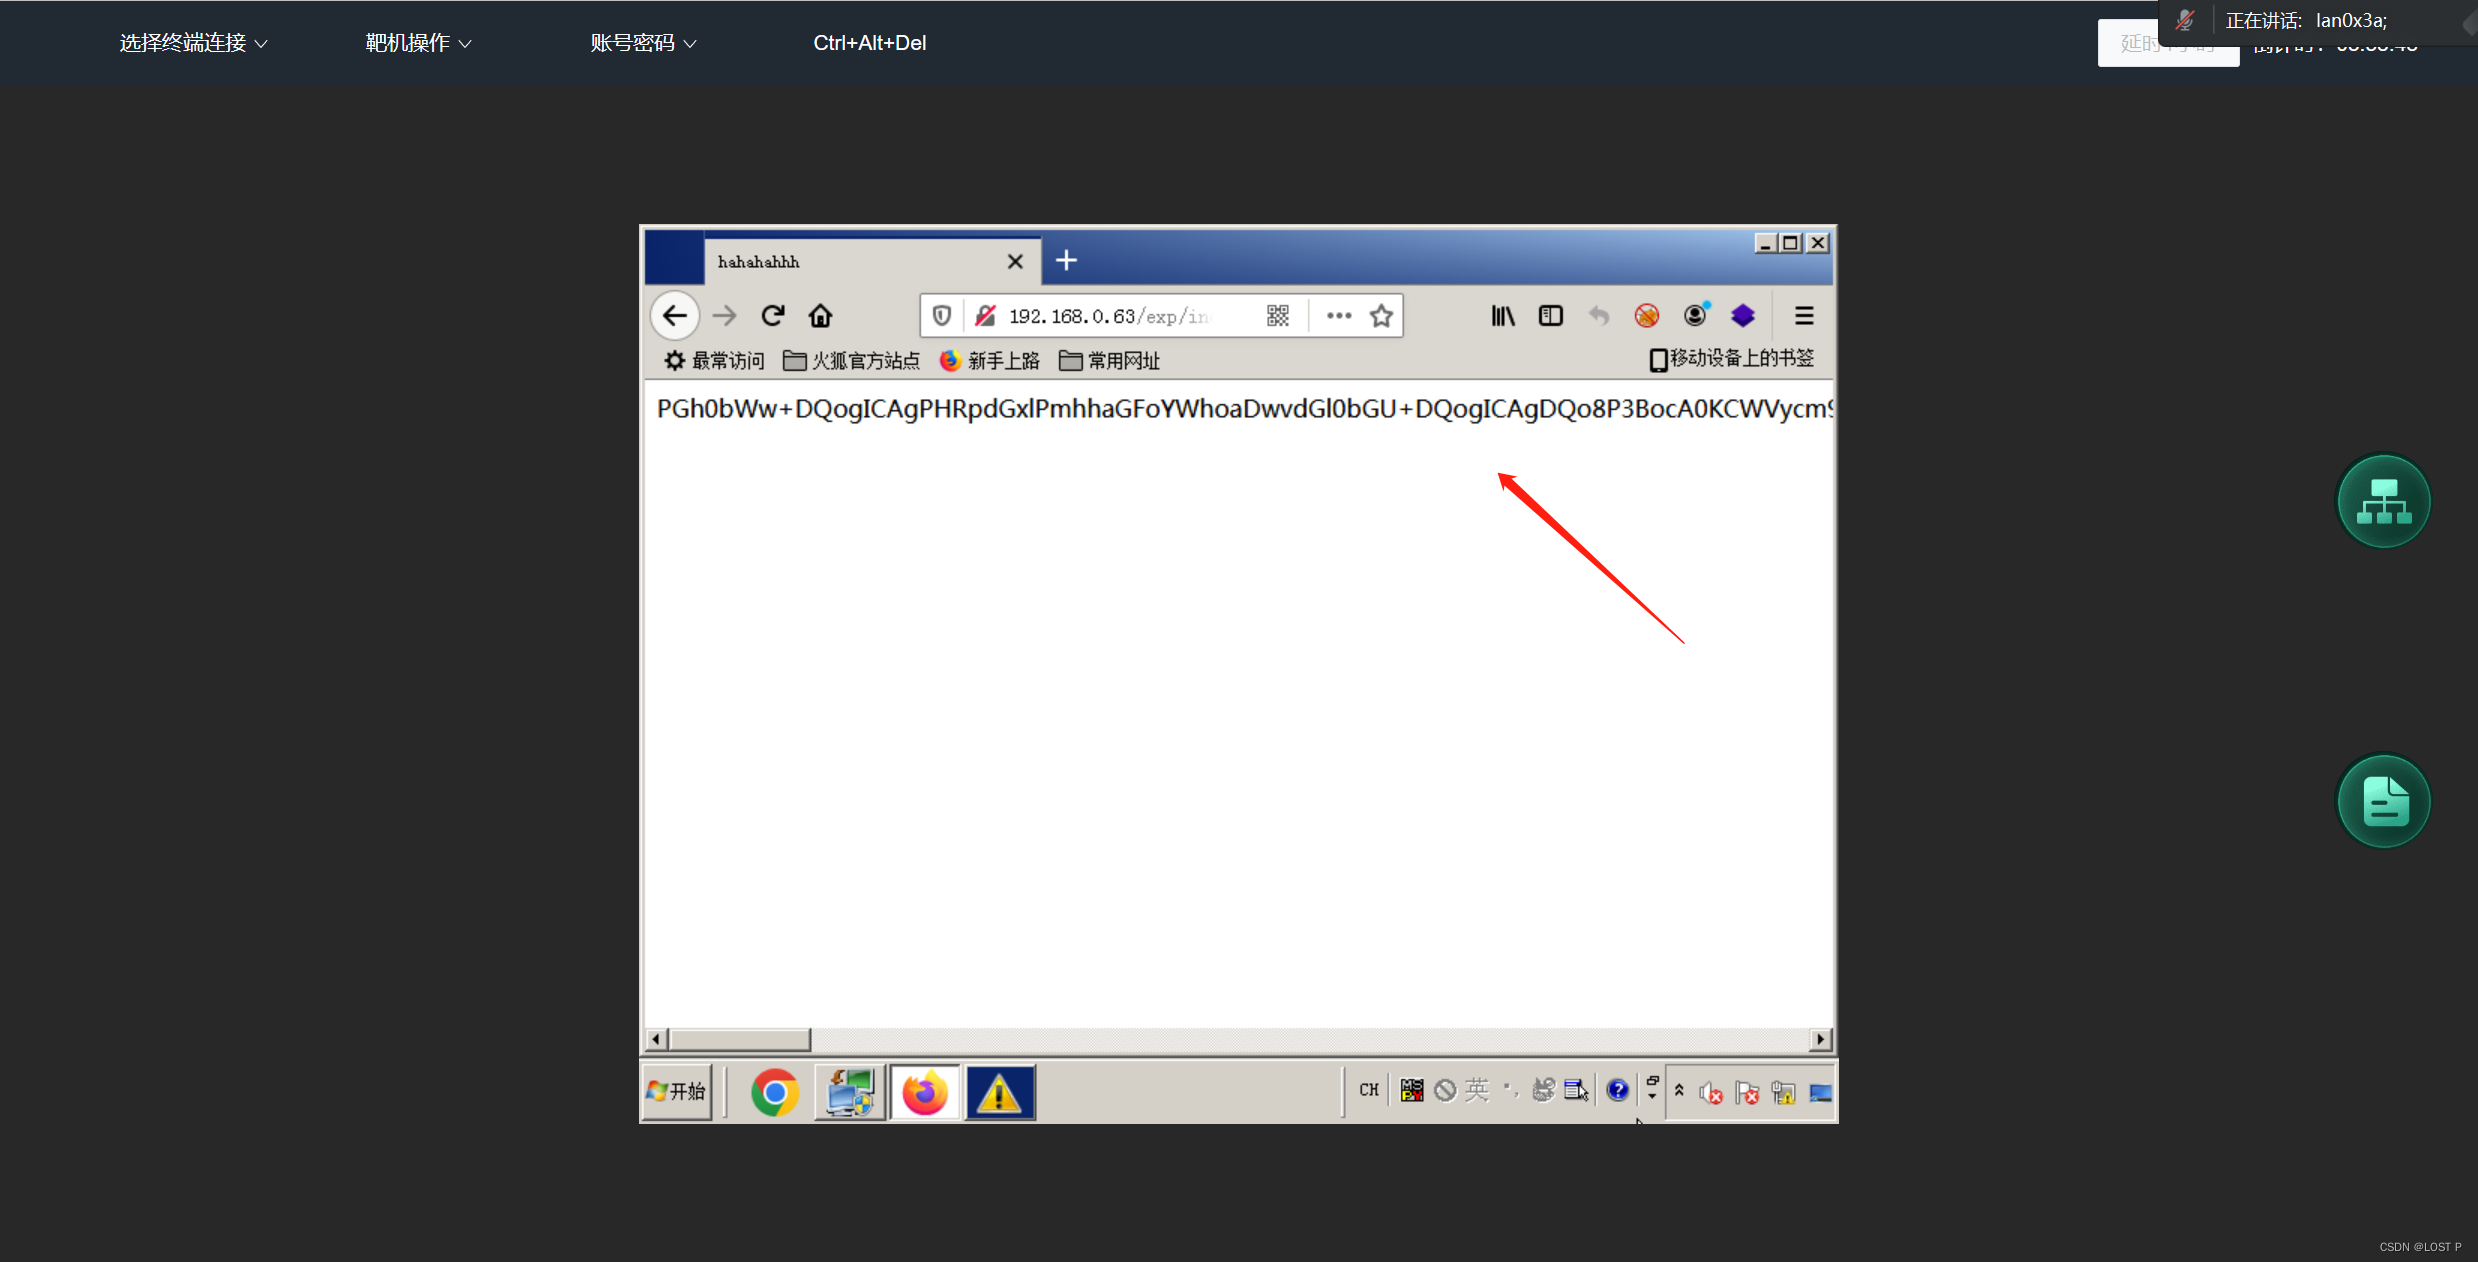The width and height of the screenshot is (2478, 1262).
Task: Bookmark this page with the star icon
Action: pyautogui.click(x=1381, y=316)
